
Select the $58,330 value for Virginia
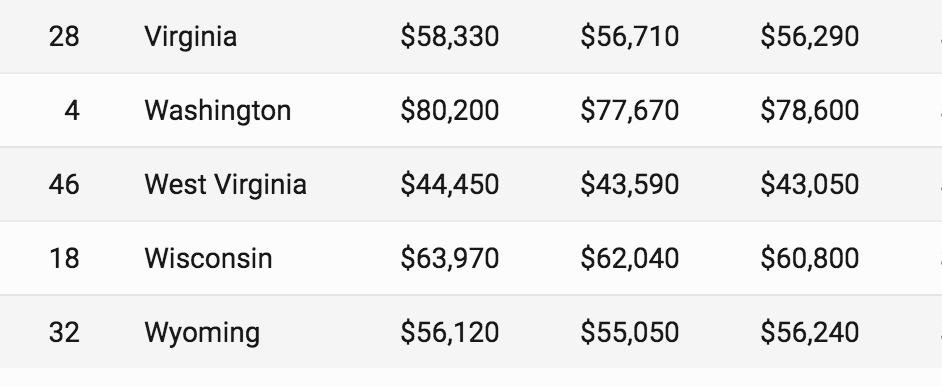(x=449, y=37)
